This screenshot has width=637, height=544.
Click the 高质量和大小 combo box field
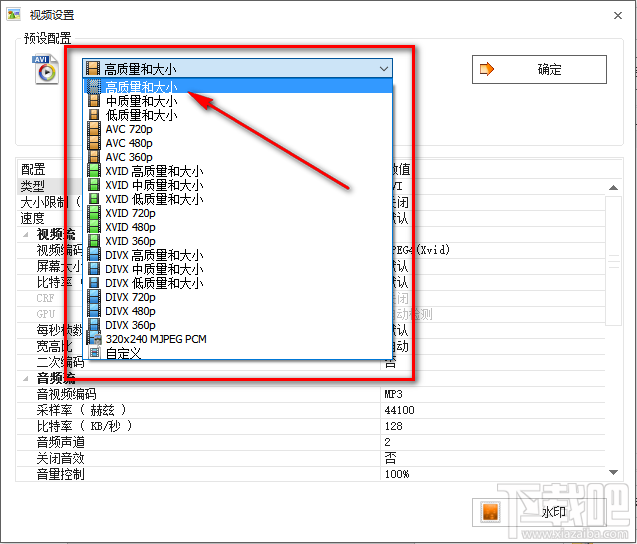click(237, 69)
